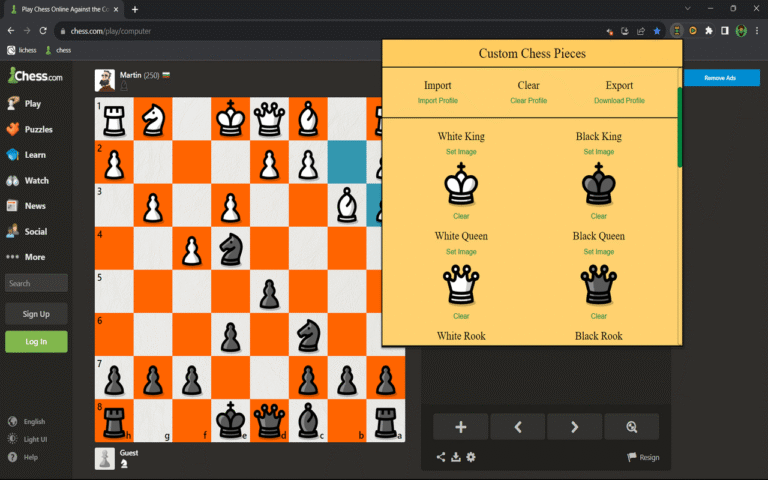Image resolution: width=768 pixels, height=480 pixels.
Task: Click the sidebar Search field
Action: 36,283
